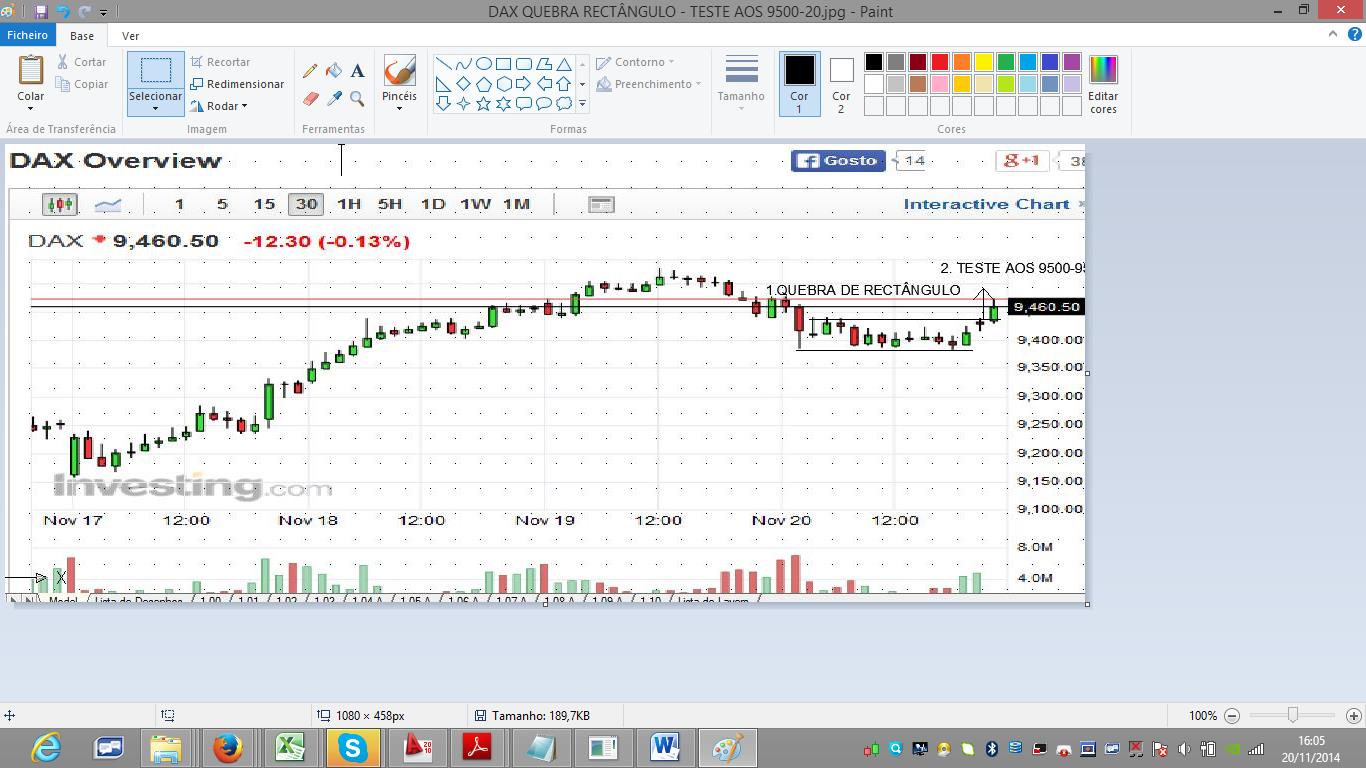Click the Redo arrow in title bar
The image size is (1366, 768).
pos(85,11)
